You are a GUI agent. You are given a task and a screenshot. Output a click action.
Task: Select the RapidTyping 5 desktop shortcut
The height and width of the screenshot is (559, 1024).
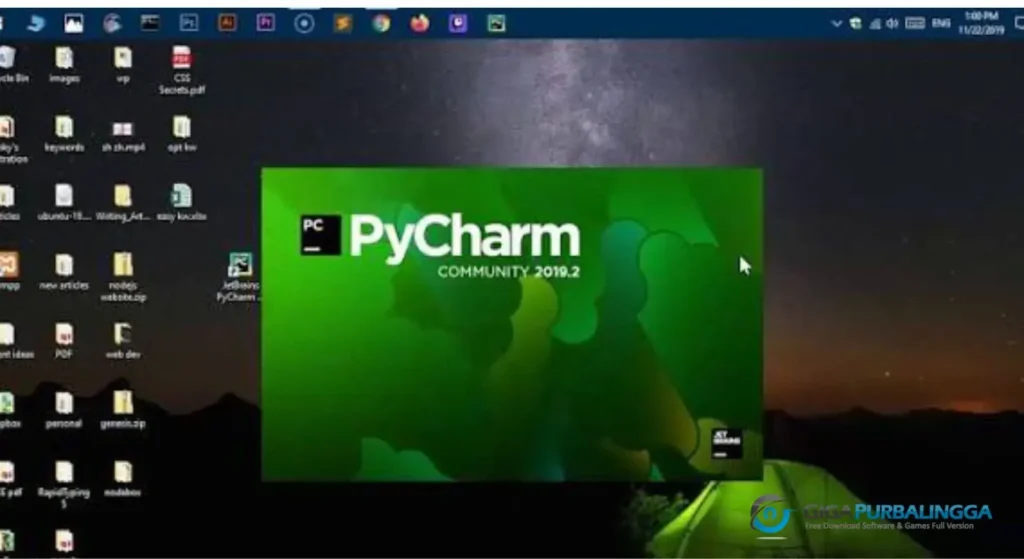point(64,485)
